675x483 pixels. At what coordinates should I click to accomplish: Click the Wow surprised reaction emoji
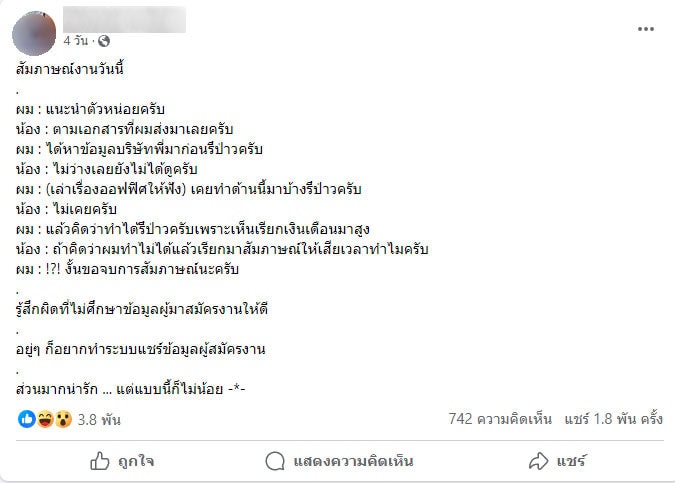pos(62,419)
